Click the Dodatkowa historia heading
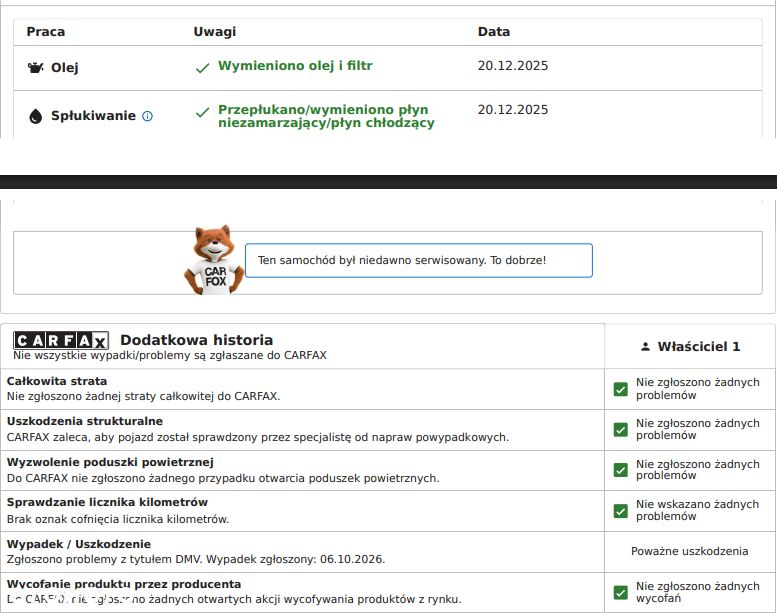 pos(197,340)
